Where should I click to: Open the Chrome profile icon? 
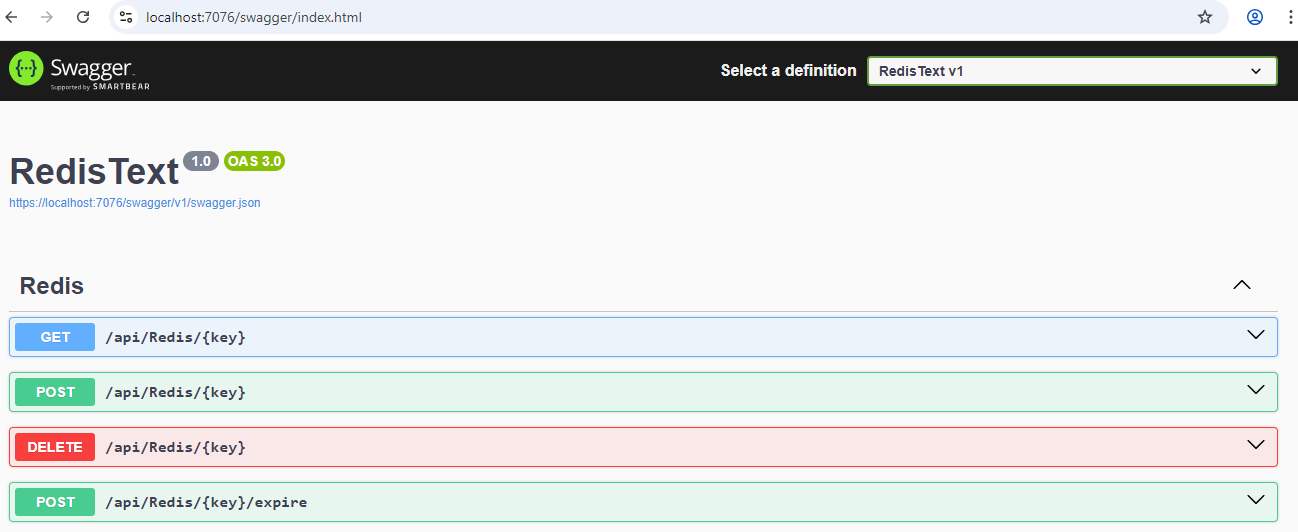pos(1255,17)
